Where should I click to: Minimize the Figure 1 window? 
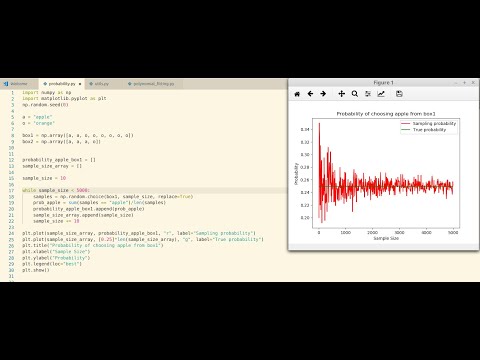coord(456,83)
